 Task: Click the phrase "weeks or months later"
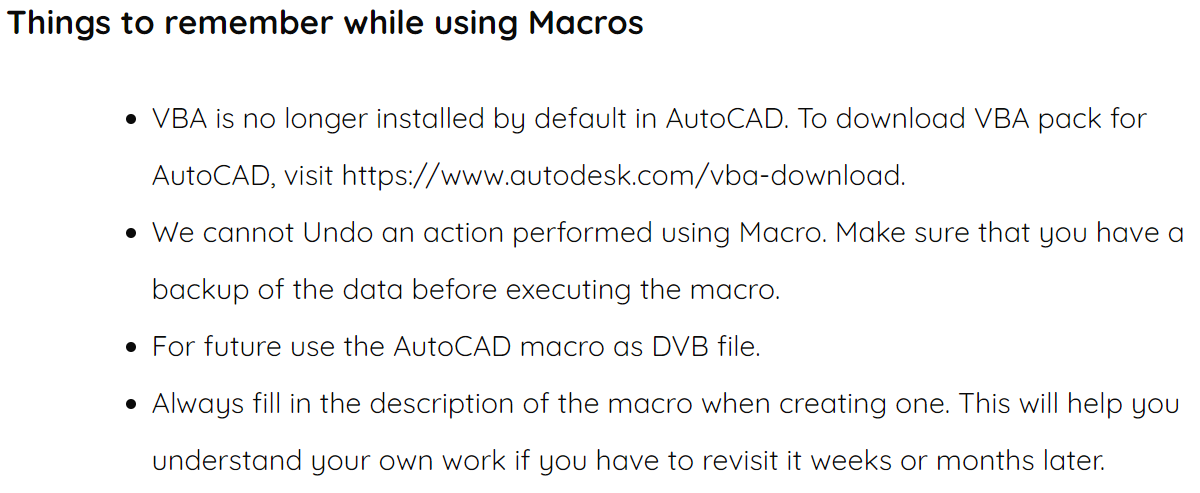(x=957, y=461)
